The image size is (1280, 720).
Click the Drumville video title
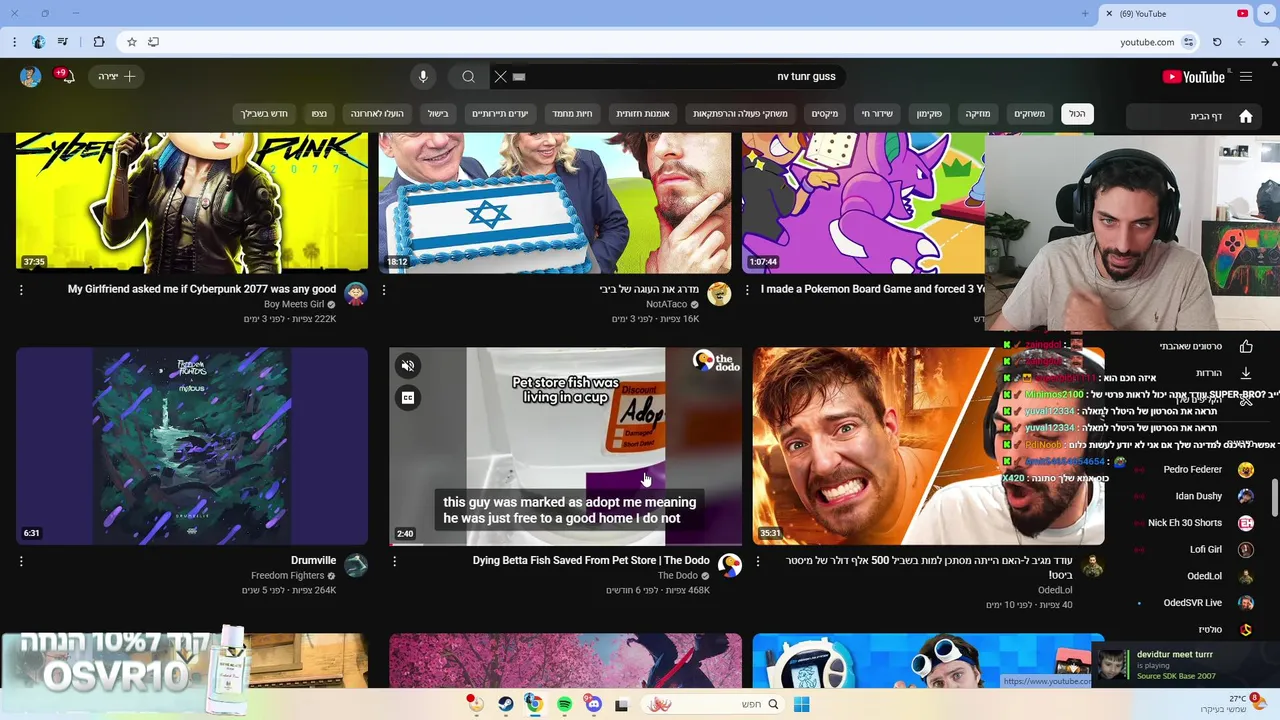(313, 561)
